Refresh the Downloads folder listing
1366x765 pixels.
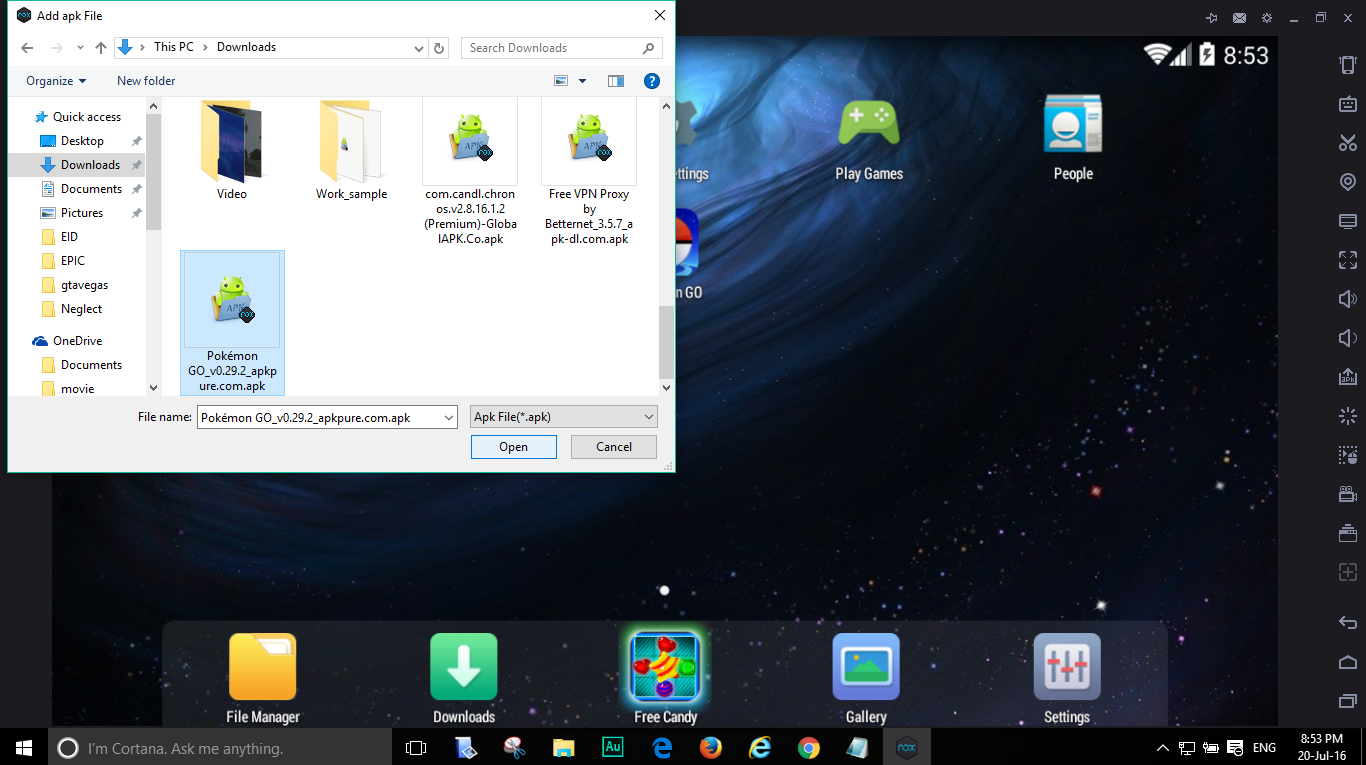click(x=440, y=47)
